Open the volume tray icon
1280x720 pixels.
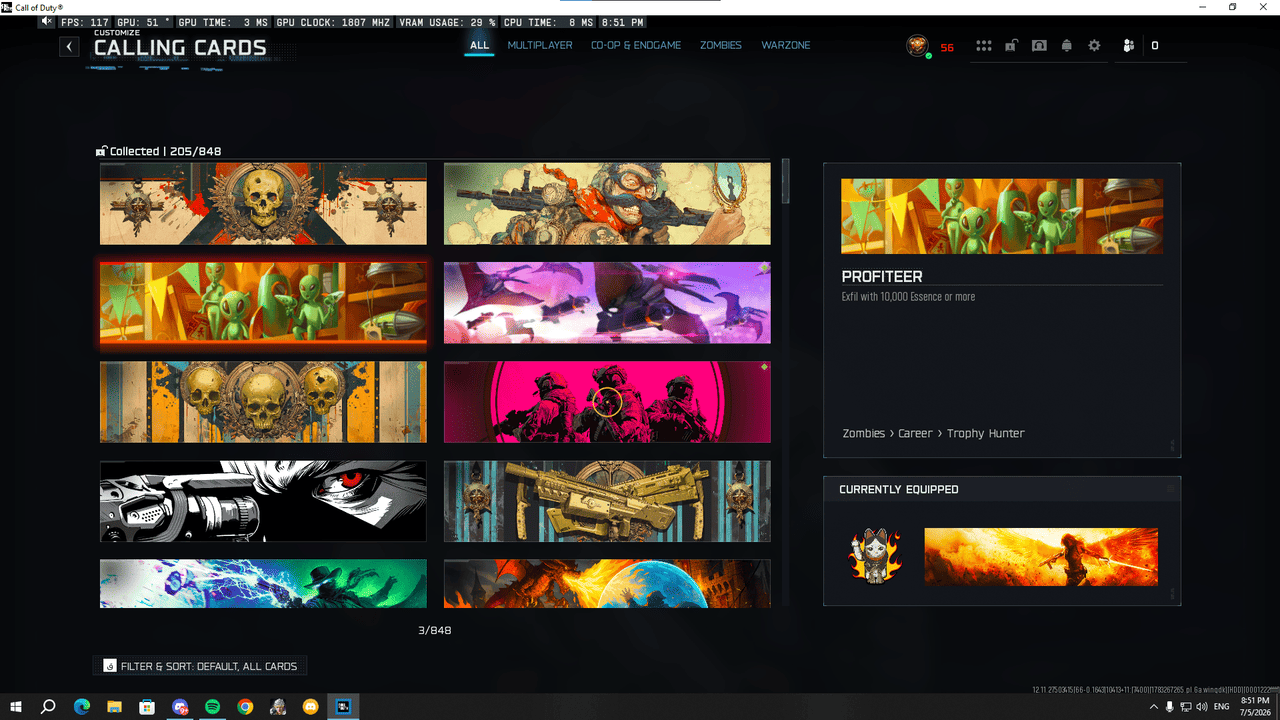click(1202, 707)
